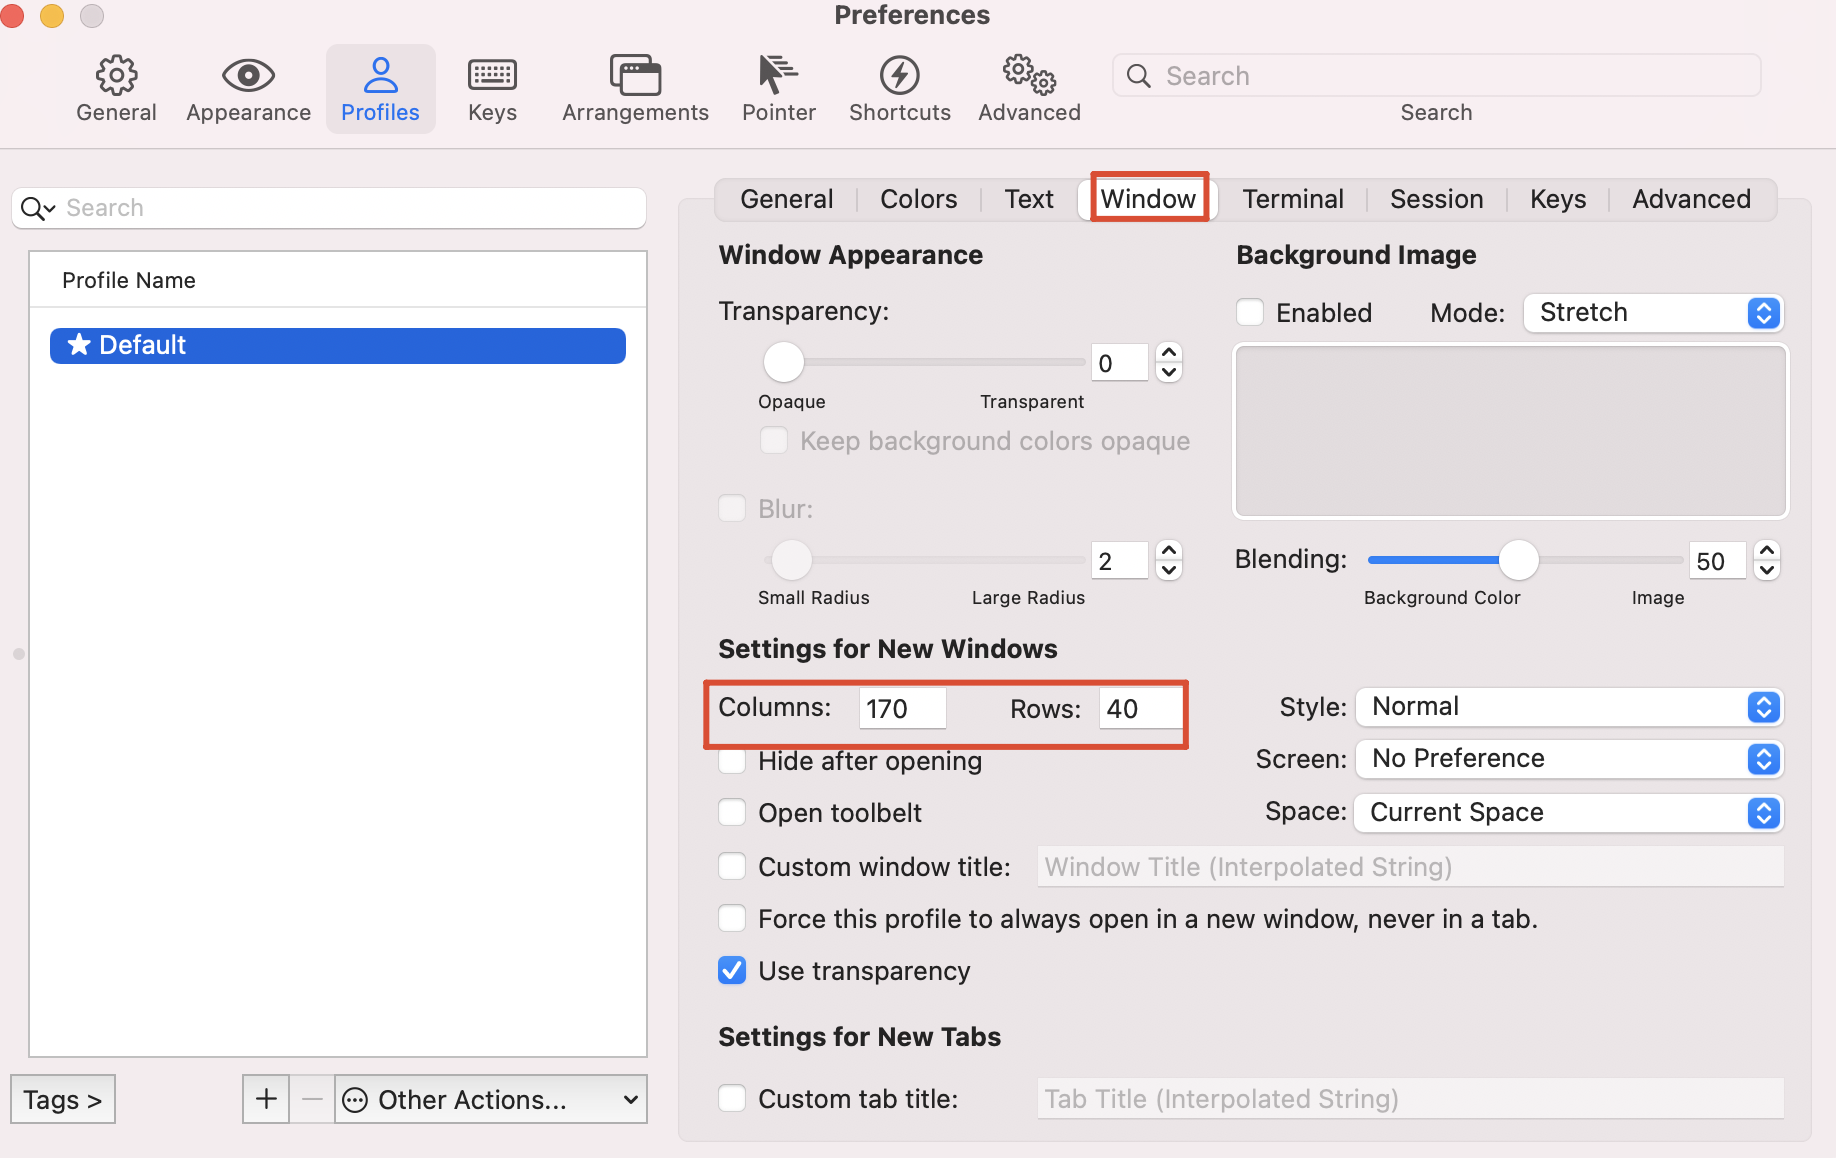The height and width of the screenshot is (1158, 1836).
Task: Enable the Open toolbelt checkbox
Action: [732, 812]
